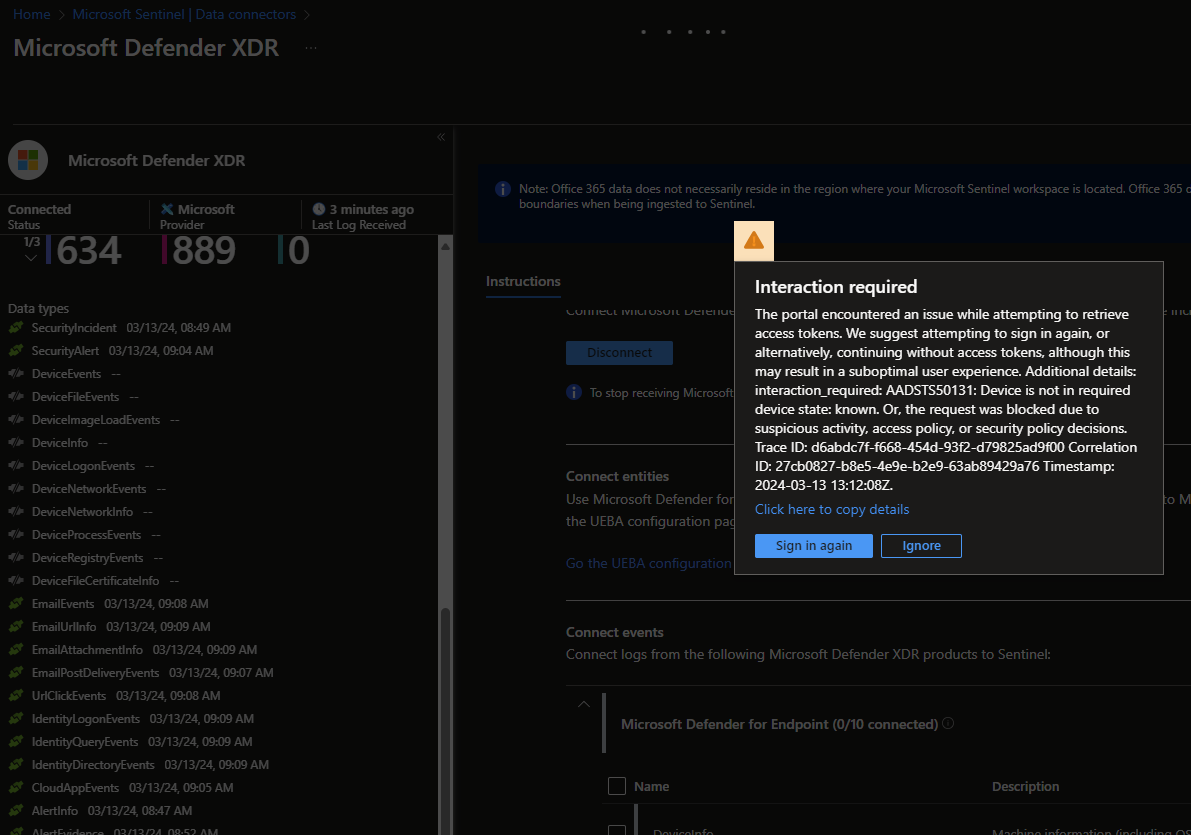This screenshot has width=1191, height=835.
Task: Click the Microsoft Defender XDR logo icon
Action: click(28, 160)
